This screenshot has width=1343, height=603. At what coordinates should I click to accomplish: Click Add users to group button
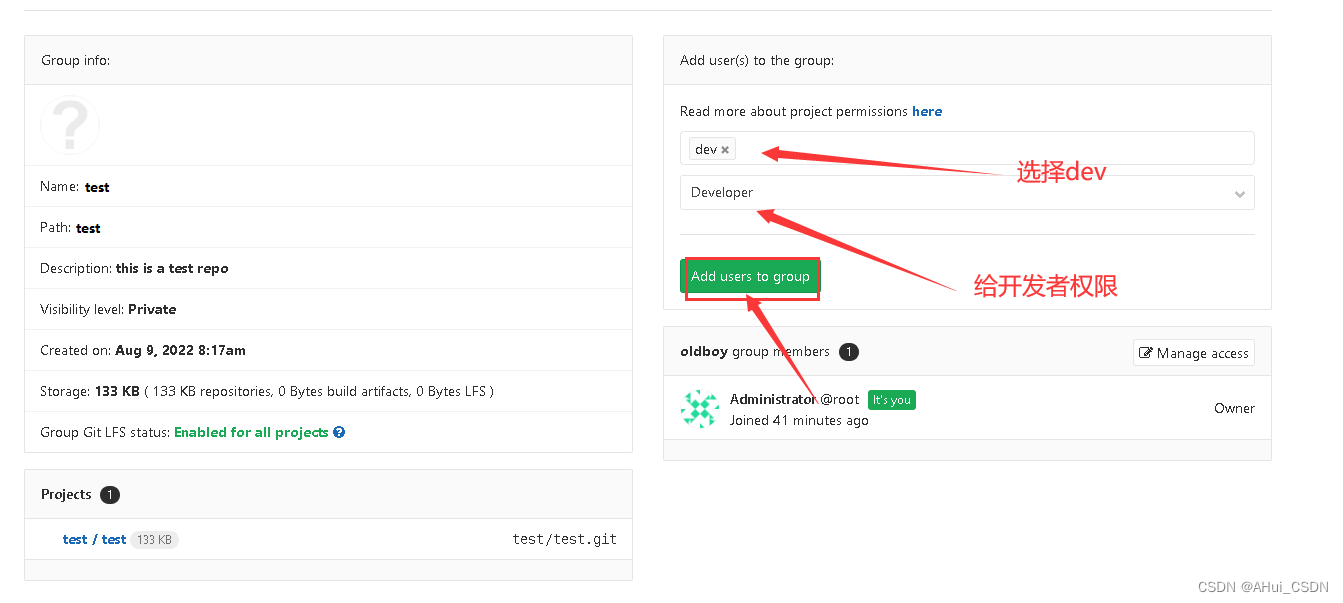point(750,277)
